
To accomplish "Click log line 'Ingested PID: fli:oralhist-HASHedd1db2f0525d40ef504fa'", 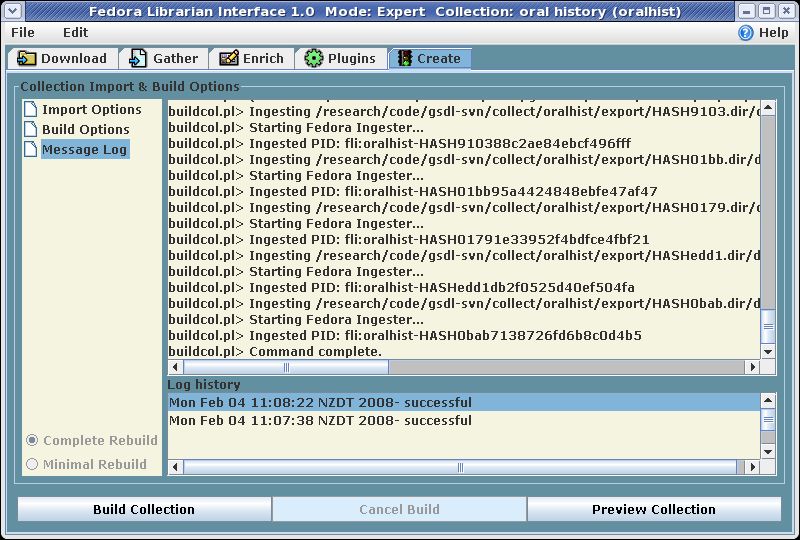I will pos(402,287).
